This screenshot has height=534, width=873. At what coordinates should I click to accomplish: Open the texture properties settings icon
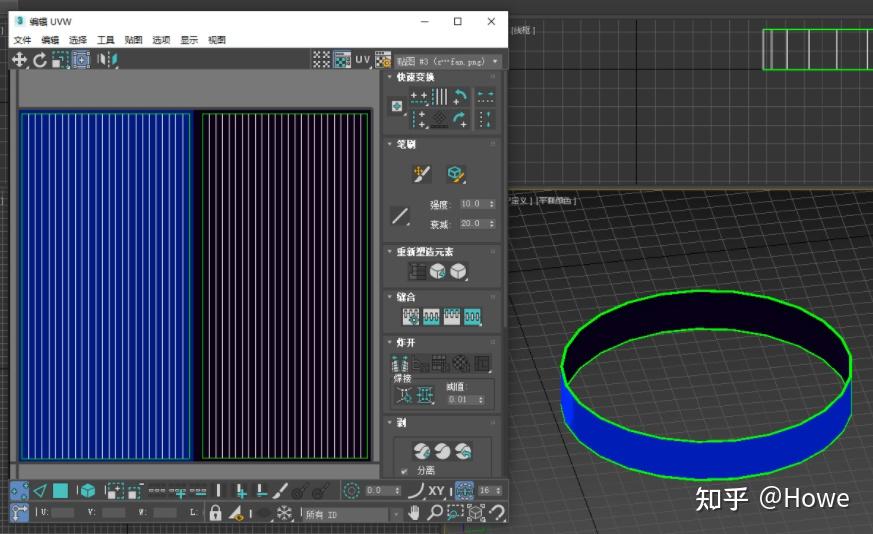click(x=383, y=60)
